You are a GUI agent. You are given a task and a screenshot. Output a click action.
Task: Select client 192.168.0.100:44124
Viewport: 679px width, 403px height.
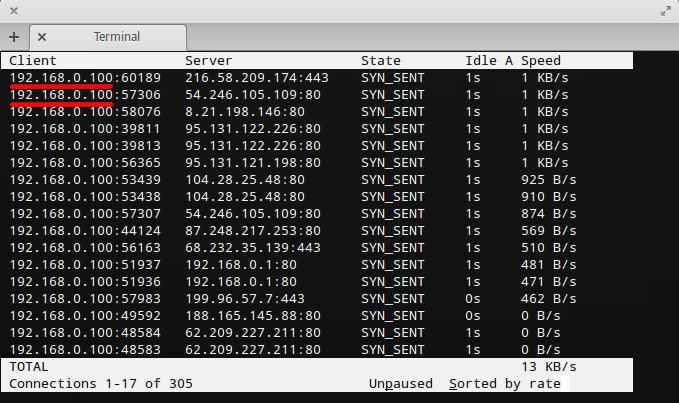[x=85, y=231]
